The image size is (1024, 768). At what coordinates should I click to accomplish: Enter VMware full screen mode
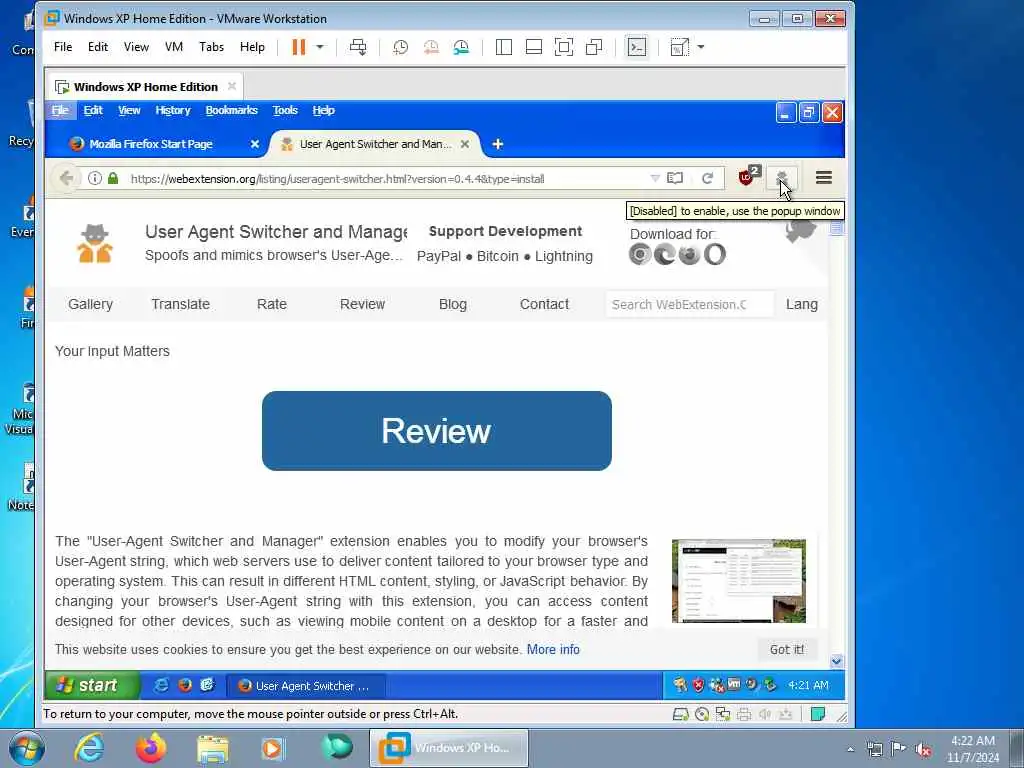pos(564,47)
